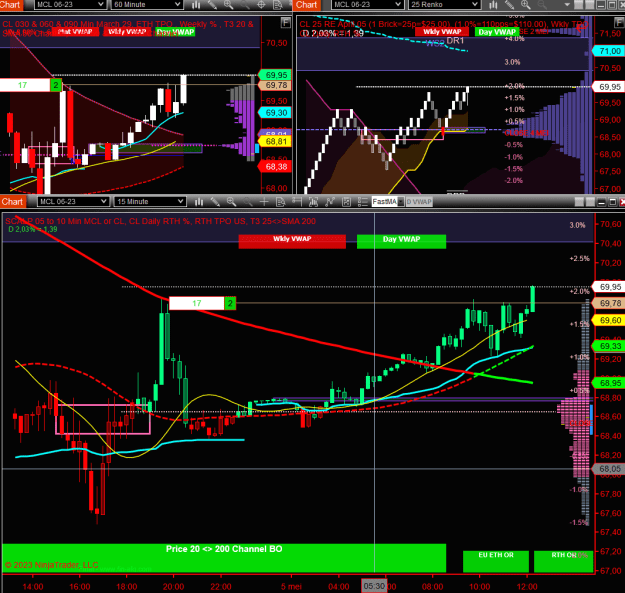Image resolution: width=625 pixels, height=593 pixels.
Task: Select drawing tools pencil in 25 Renko chart
Action: pos(509,5)
